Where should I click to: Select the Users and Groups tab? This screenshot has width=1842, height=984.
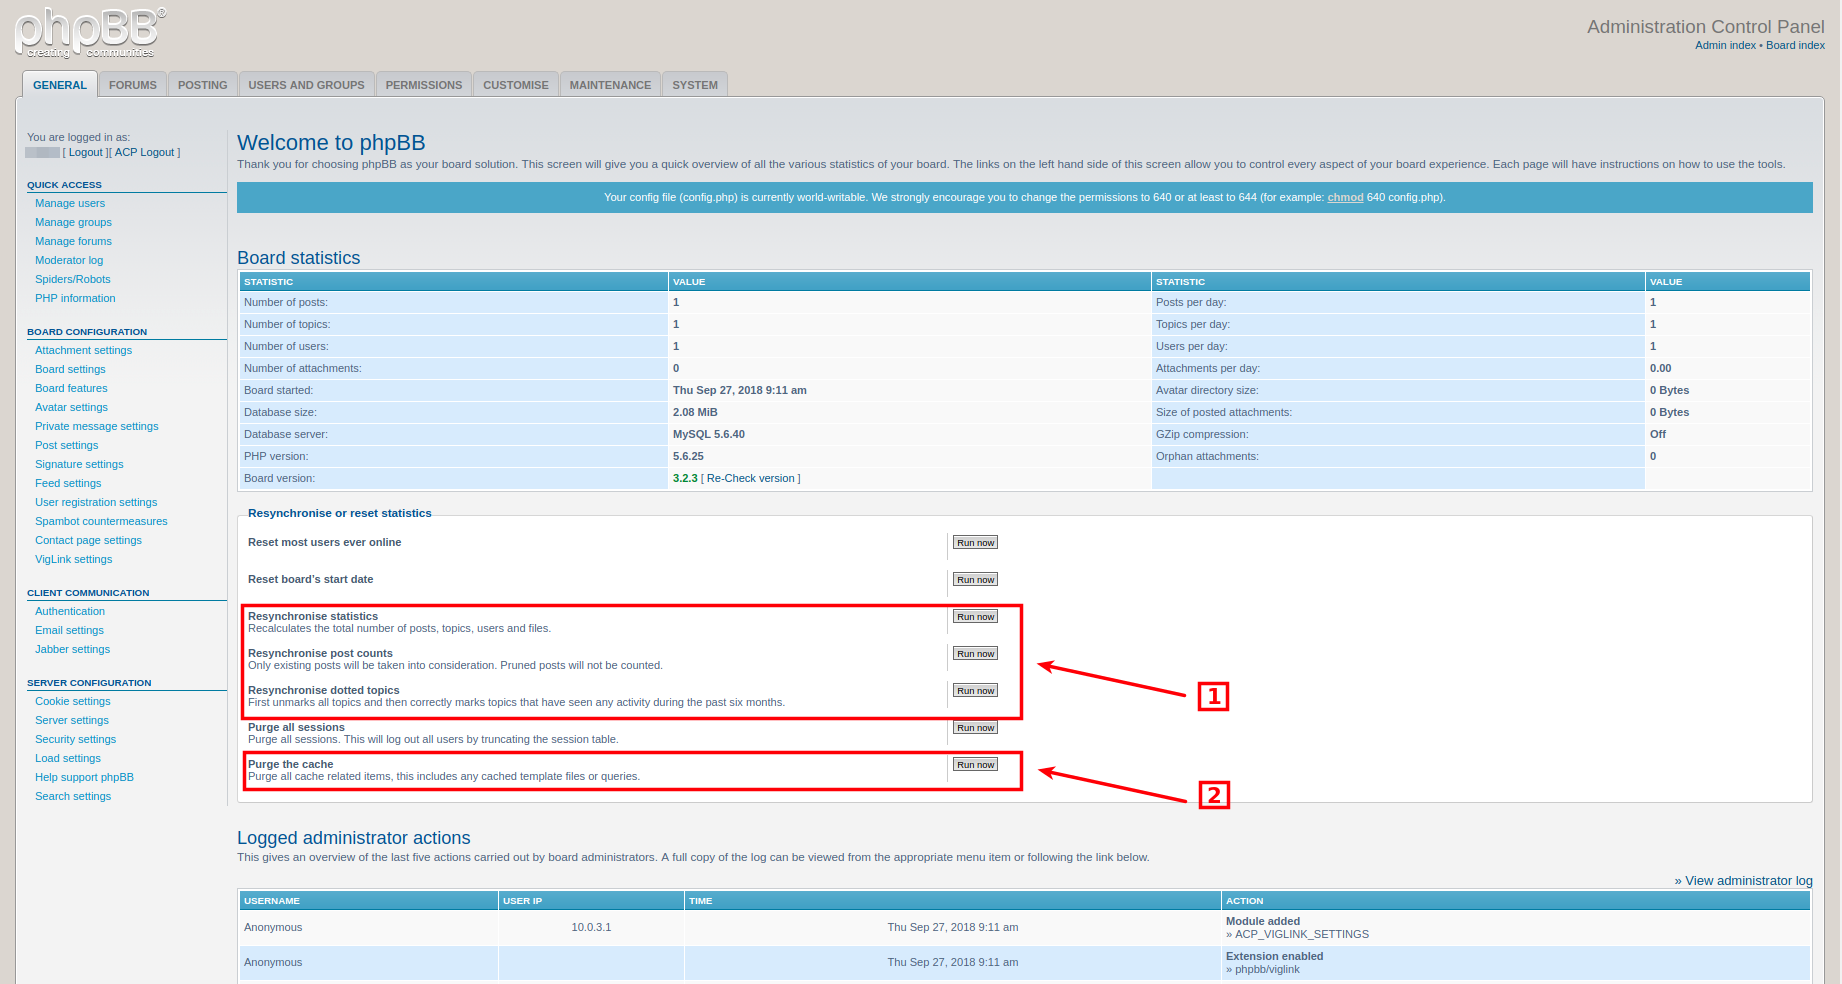pyautogui.click(x=306, y=85)
